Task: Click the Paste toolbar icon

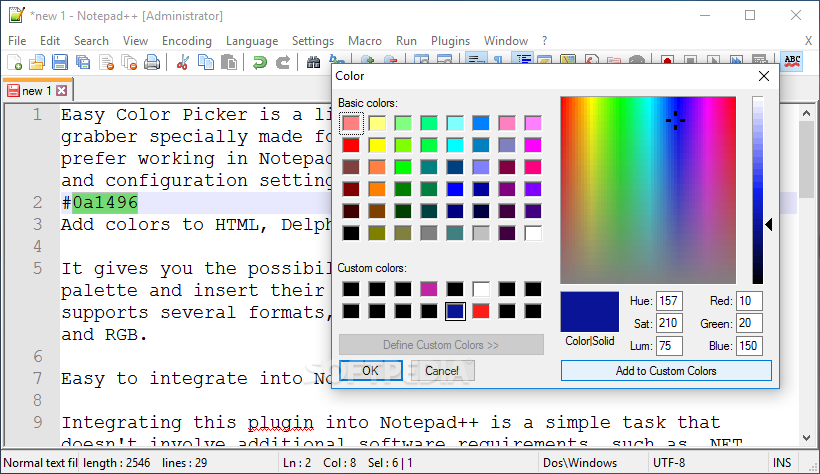Action: 228,62
